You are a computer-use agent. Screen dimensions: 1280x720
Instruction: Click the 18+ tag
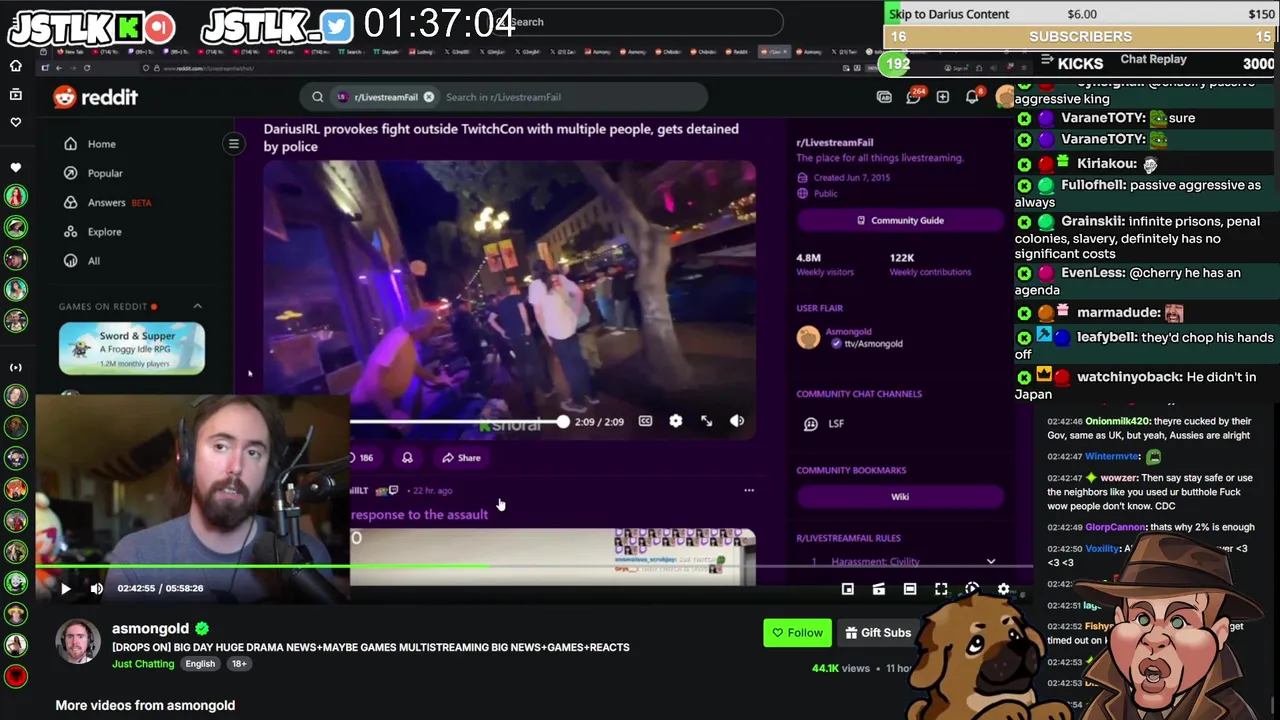coord(239,664)
